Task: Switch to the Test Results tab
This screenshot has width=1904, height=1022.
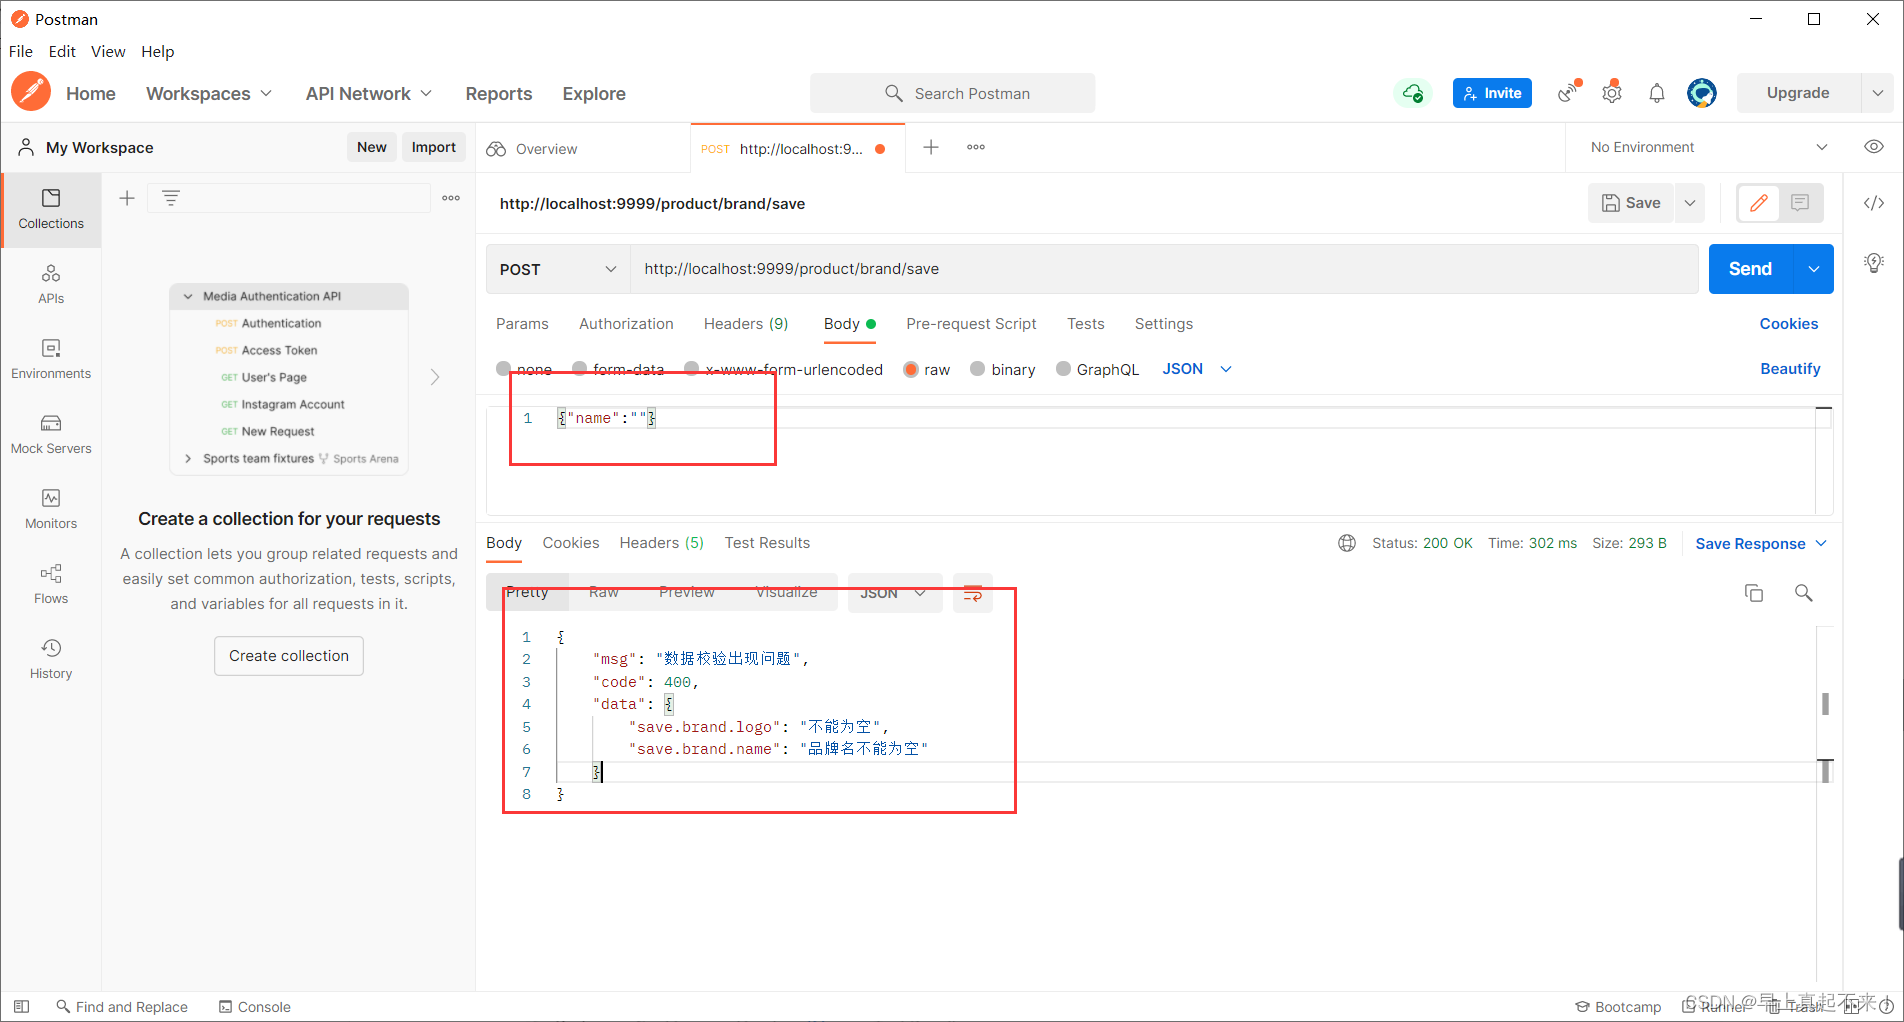Action: coord(767,543)
